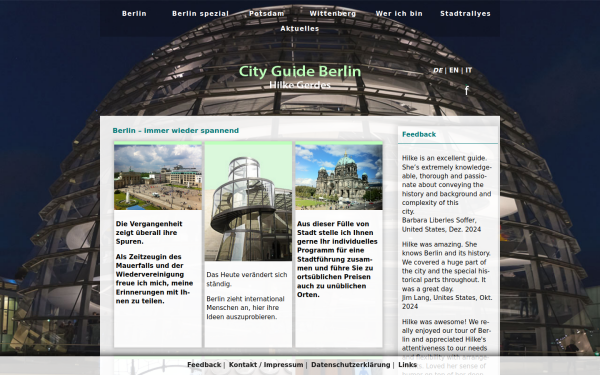Switch language to IT
This screenshot has height=375, width=600.
click(x=468, y=70)
